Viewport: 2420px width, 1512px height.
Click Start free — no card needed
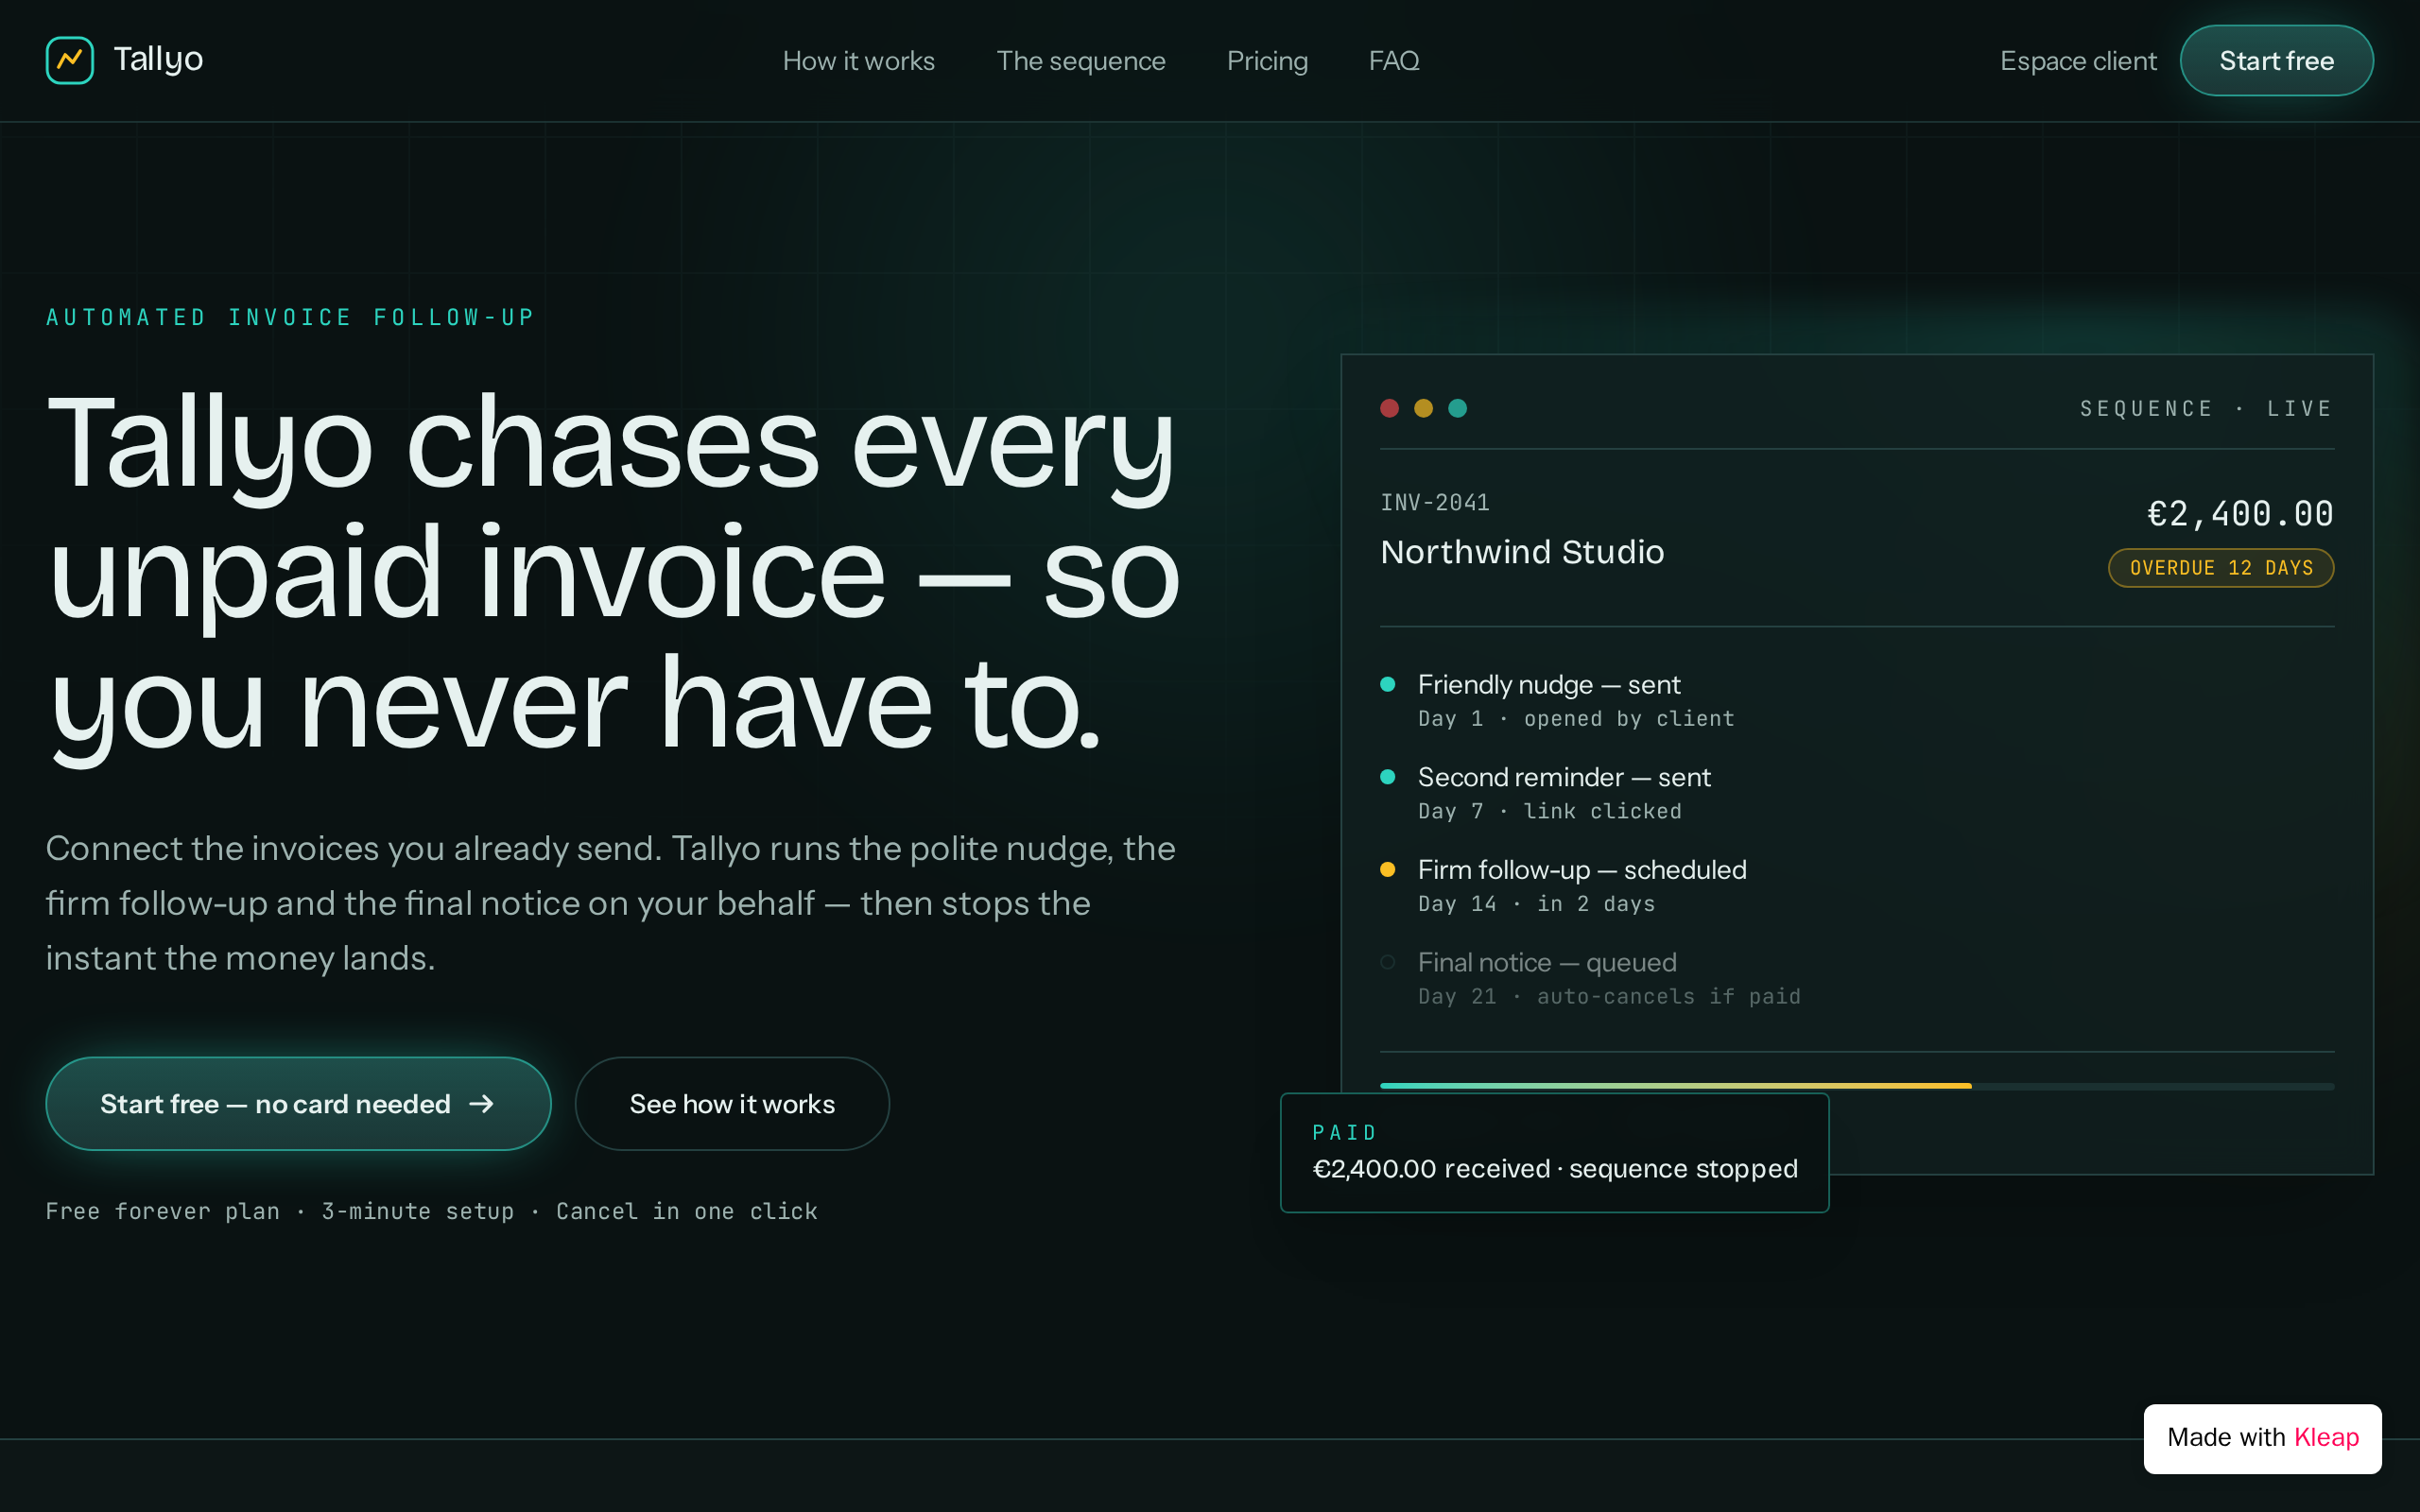pos(298,1103)
